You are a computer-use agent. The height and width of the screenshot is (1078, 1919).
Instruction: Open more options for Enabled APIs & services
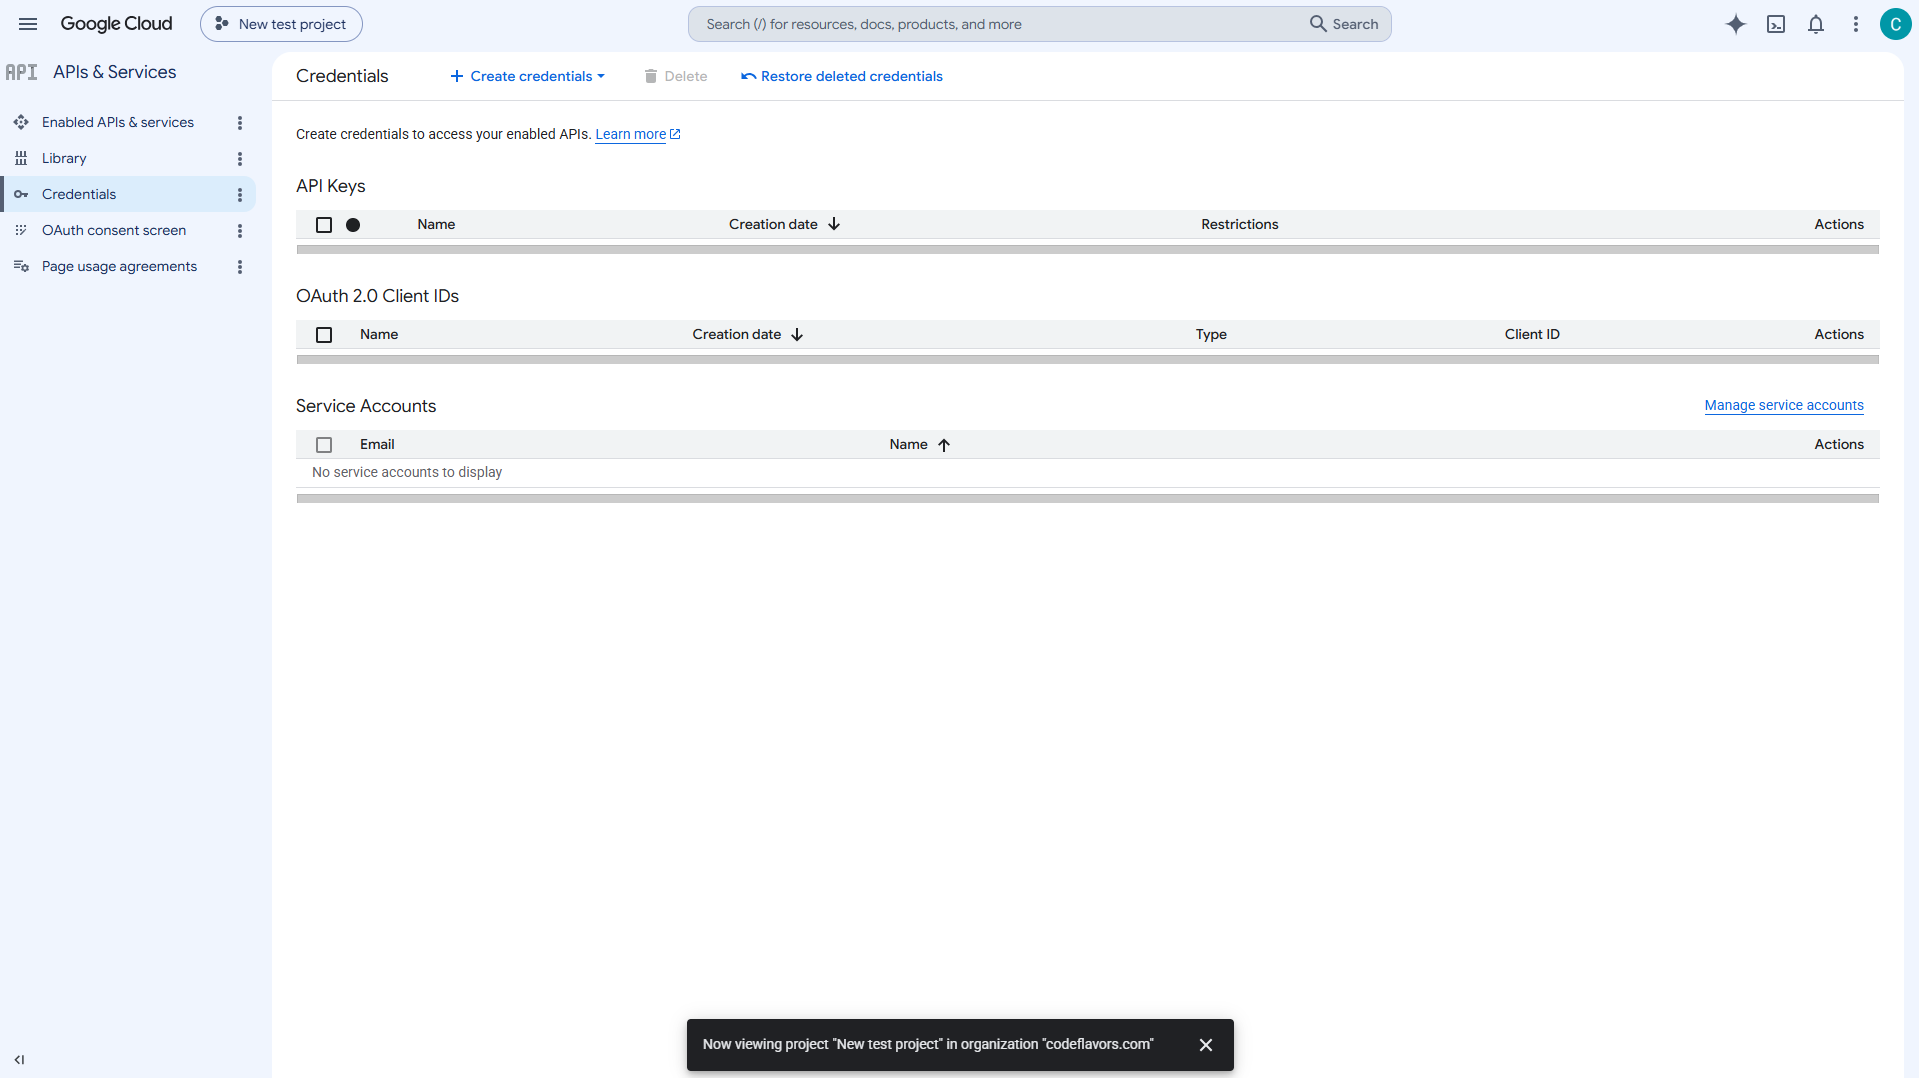[240, 122]
